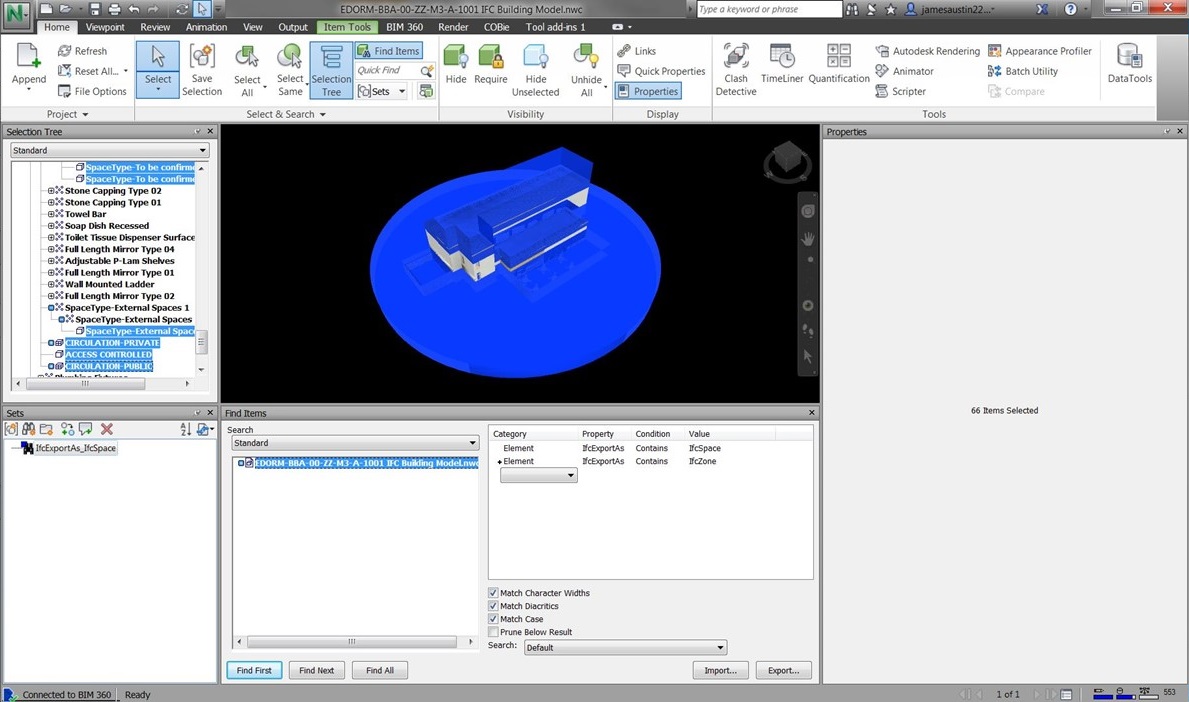Click Export in the Find Items panel
Screen dimensions: 1189x702
(783, 670)
